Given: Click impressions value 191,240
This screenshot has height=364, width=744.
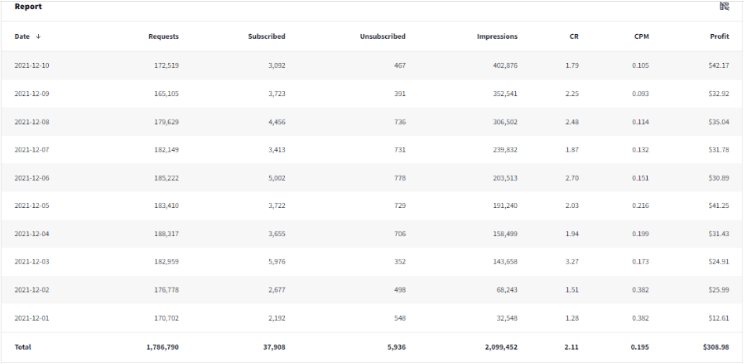Looking at the screenshot, I should coord(505,205).
